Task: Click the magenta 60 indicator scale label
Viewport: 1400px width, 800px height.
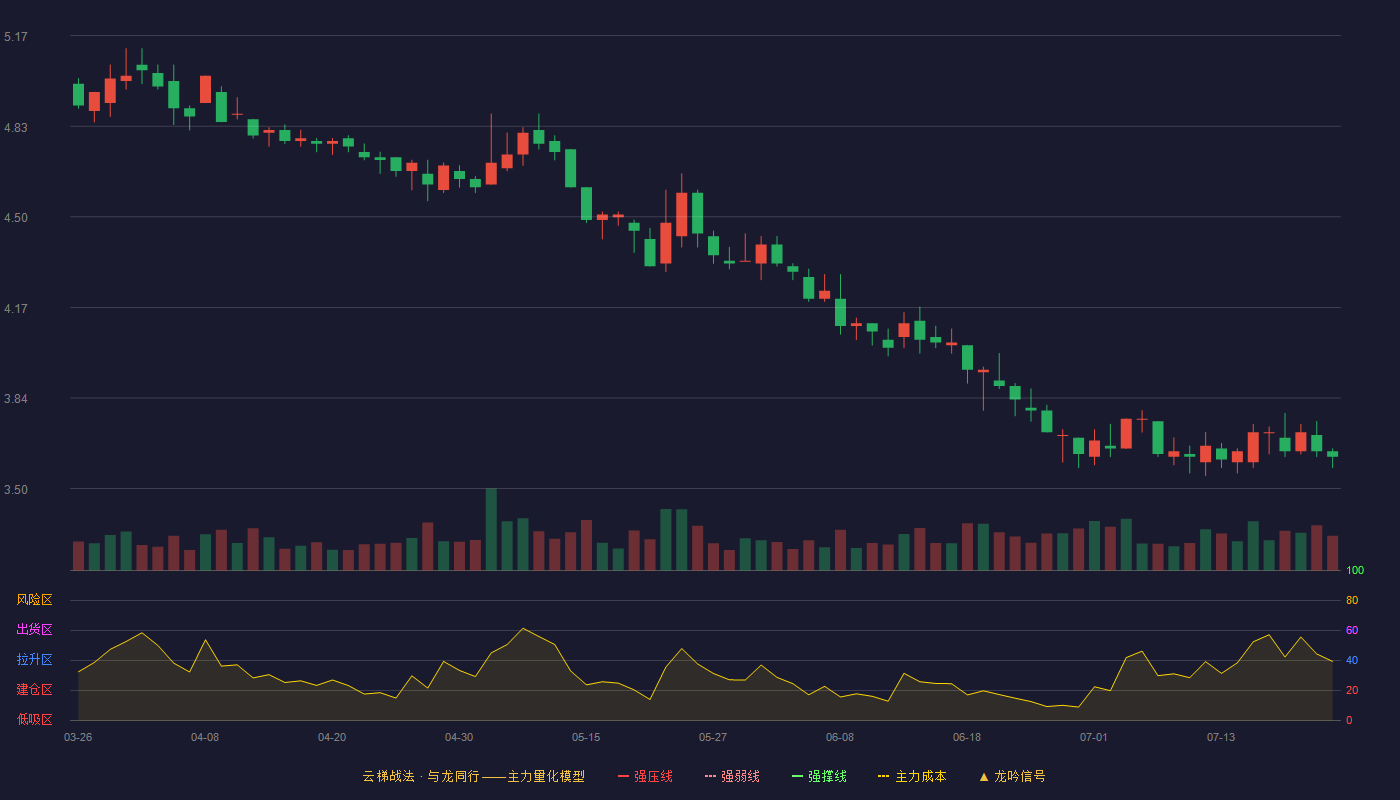Action: point(1352,630)
